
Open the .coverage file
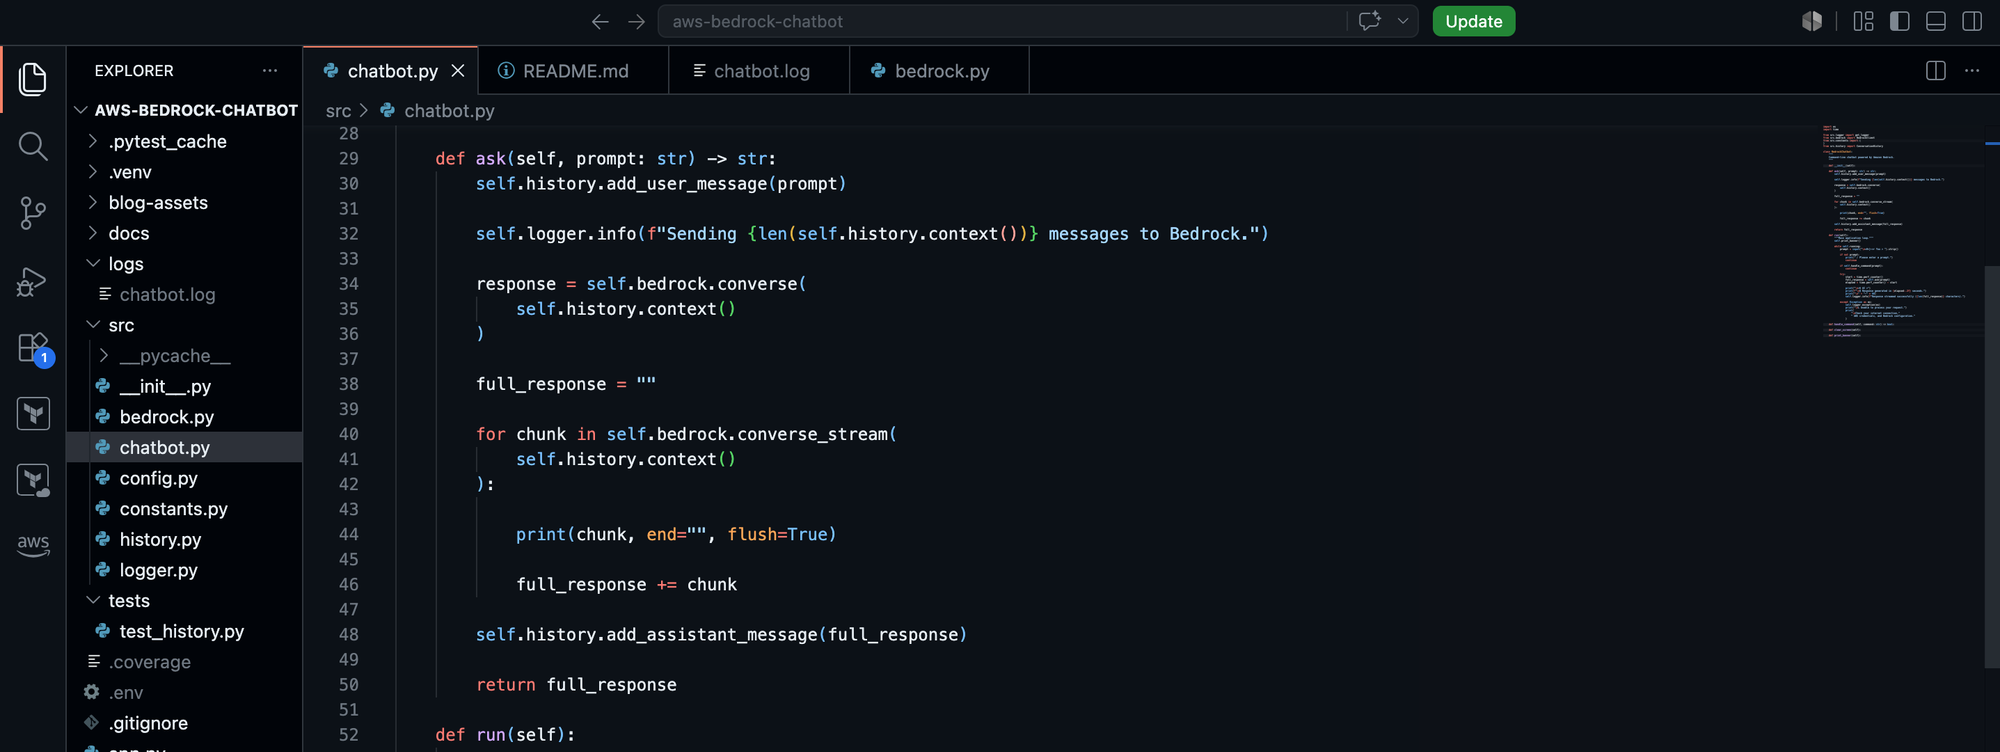coord(185,662)
